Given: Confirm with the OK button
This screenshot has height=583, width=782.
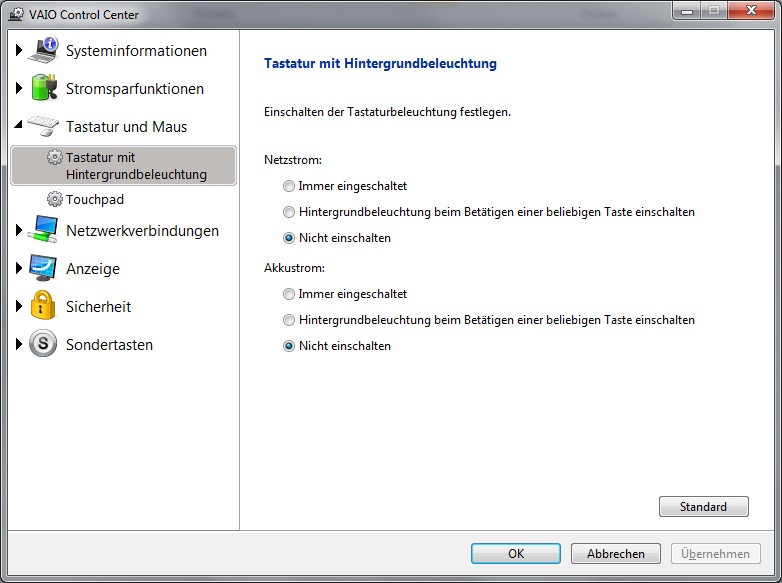Looking at the screenshot, I should [516, 554].
